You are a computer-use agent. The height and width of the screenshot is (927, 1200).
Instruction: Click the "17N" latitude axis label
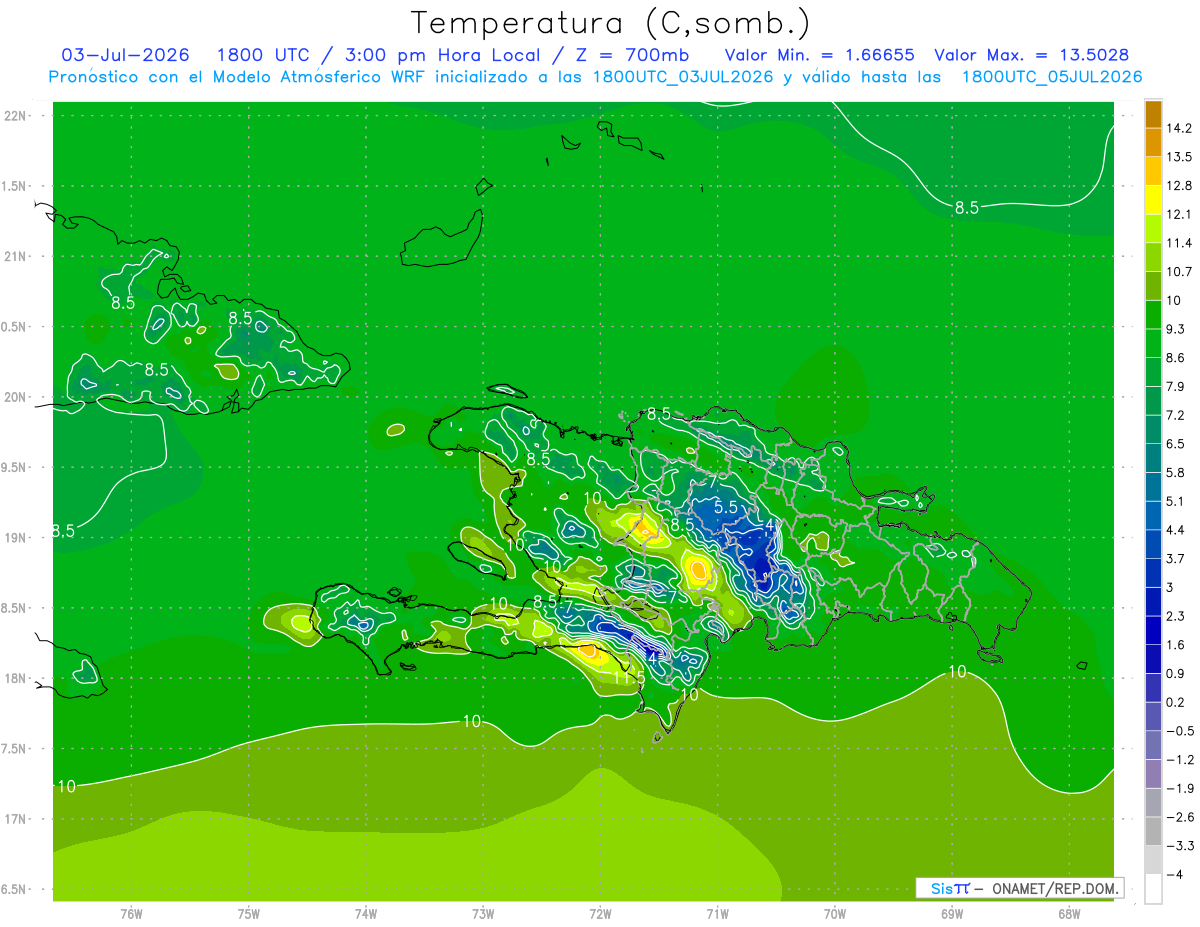(x=15, y=819)
